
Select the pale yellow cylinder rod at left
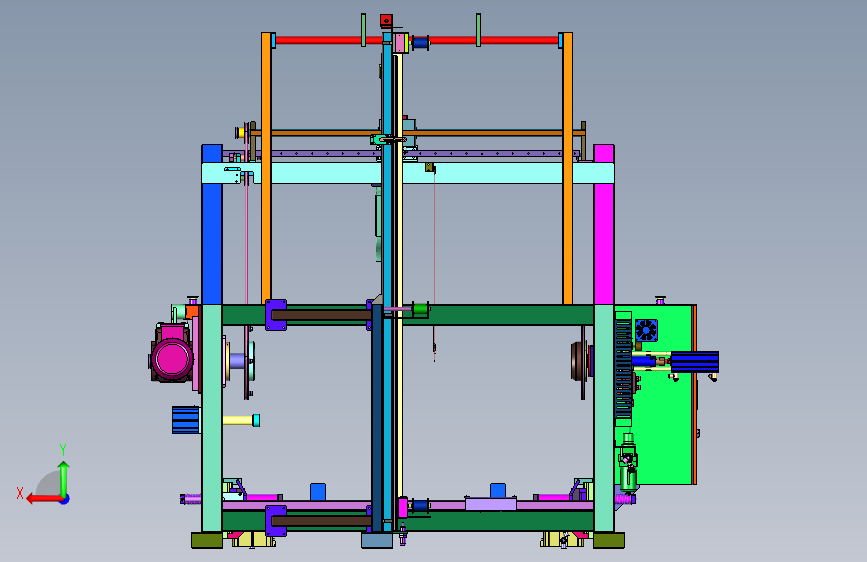pyautogui.click(x=238, y=420)
